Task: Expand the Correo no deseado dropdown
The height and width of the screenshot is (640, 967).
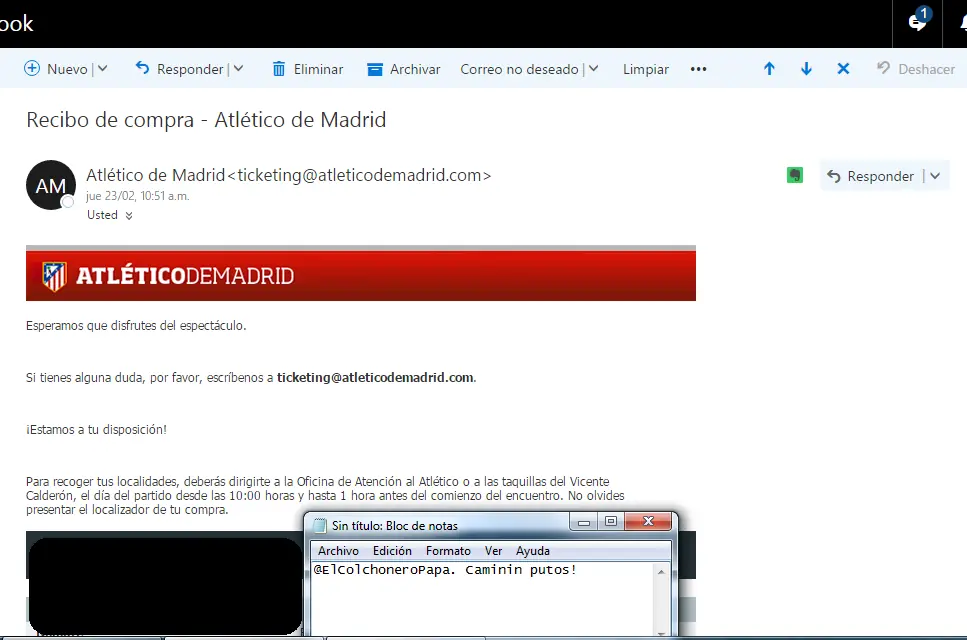Action: coord(593,68)
